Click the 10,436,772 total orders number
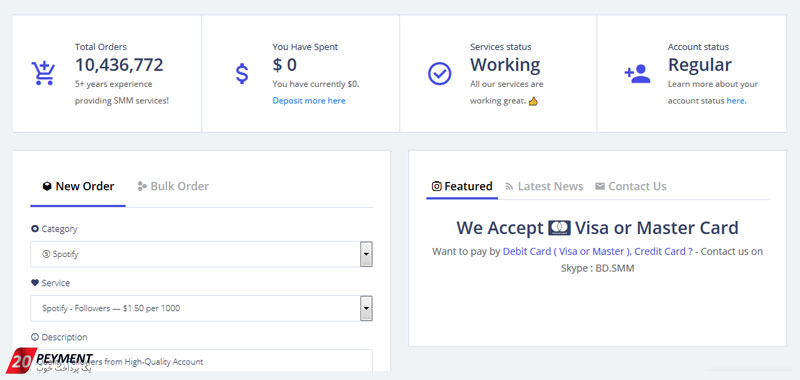This screenshot has width=800, height=380. [119, 65]
